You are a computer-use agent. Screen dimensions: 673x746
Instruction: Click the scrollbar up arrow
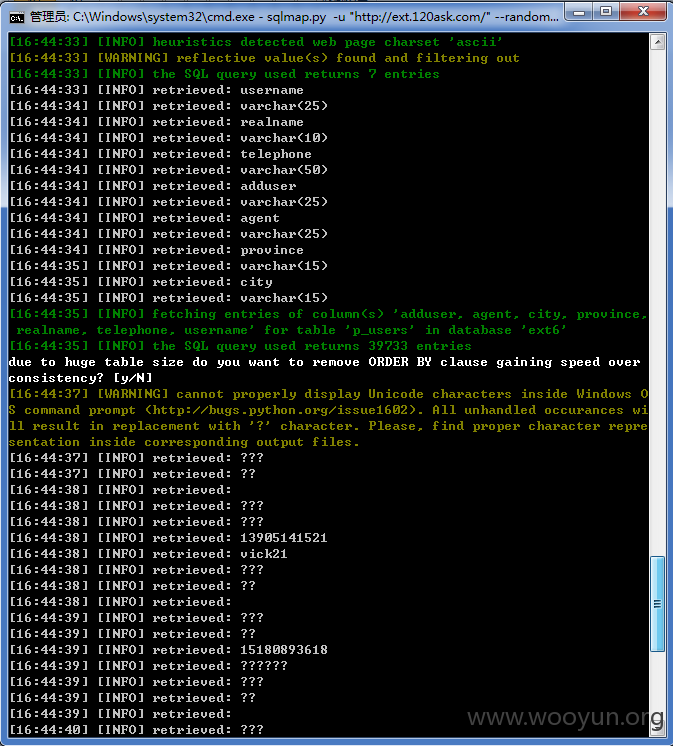coord(657,42)
